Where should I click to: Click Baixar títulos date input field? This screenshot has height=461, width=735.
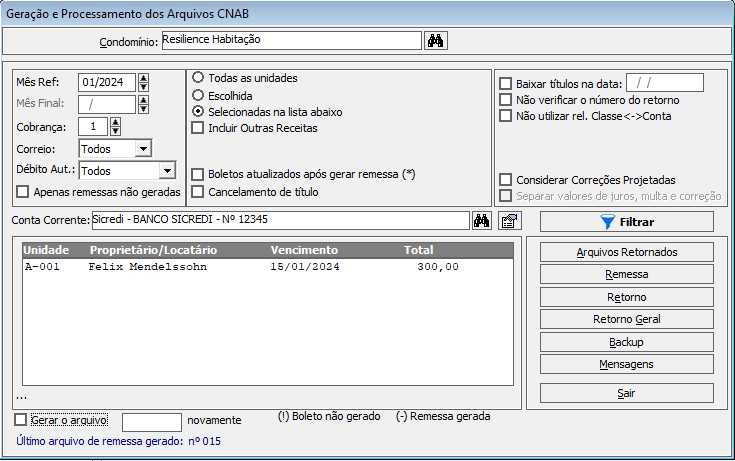coord(665,83)
